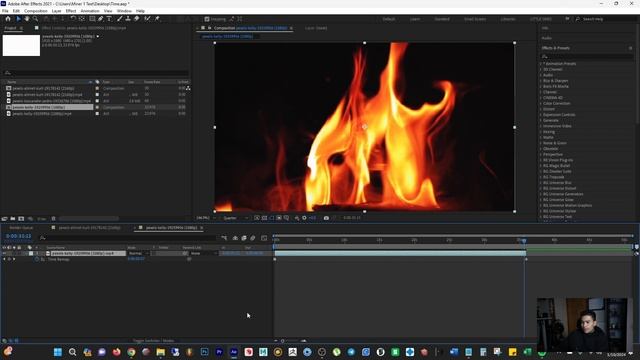Click the Toggle Switches / Modes button
This screenshot has height=360, width=640.
click(153, 340)
